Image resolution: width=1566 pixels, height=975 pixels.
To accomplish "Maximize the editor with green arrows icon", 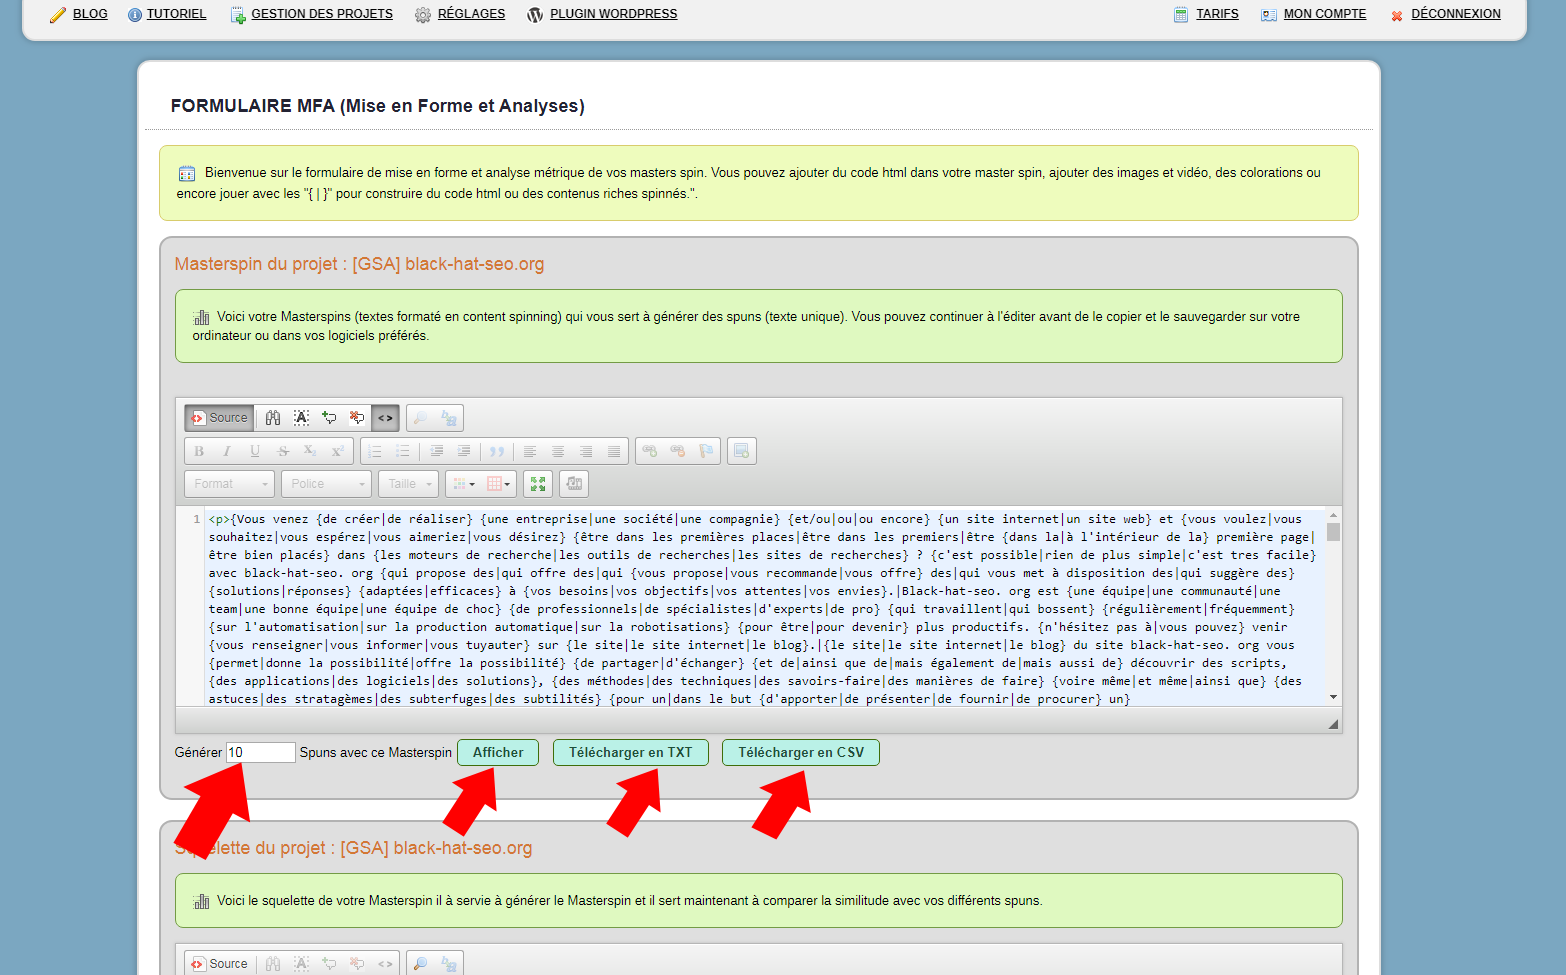I will pos(538,484).
